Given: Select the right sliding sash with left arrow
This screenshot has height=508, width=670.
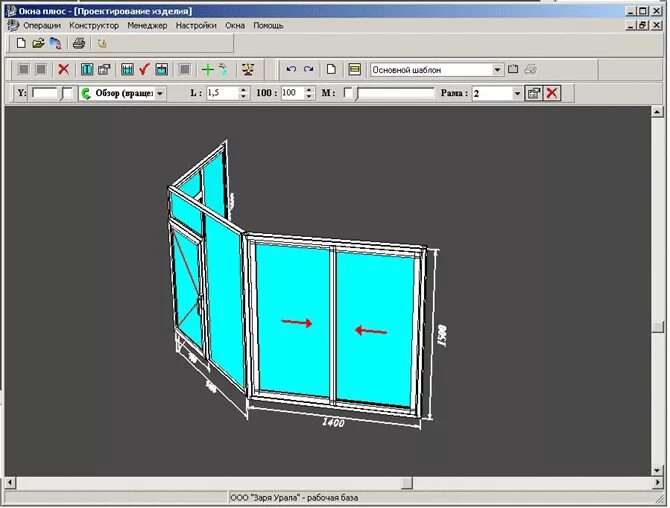Looking at the screenshot, I should point(376,329).
